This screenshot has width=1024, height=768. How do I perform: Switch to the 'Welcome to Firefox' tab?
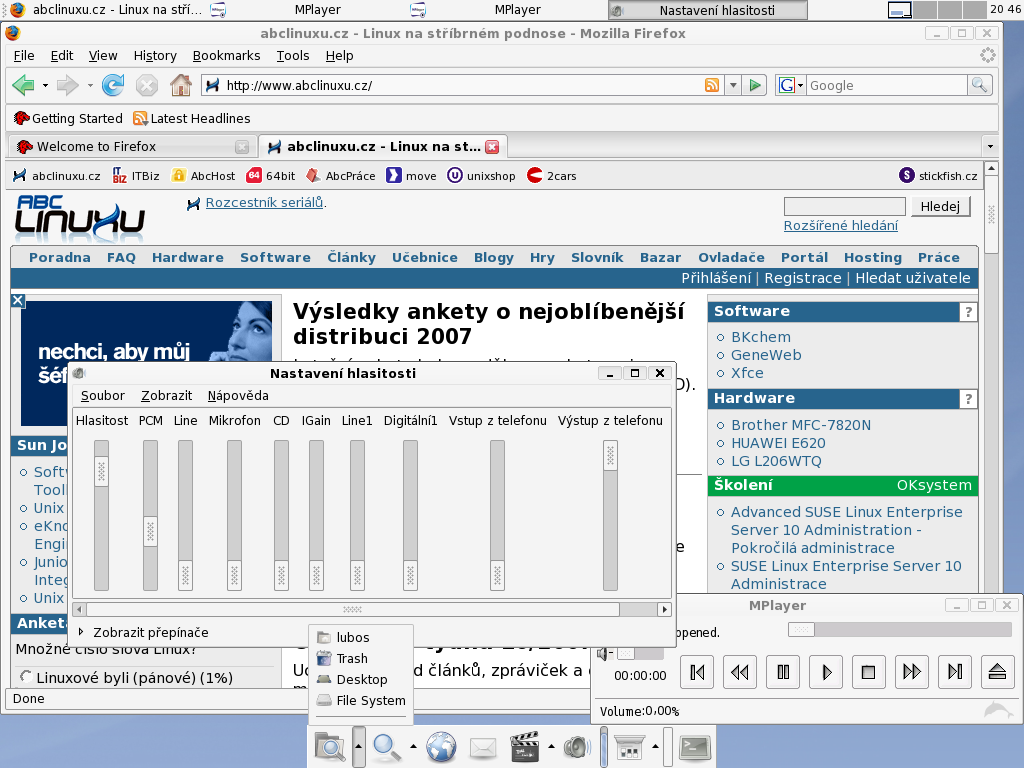(x=133, y=146)
